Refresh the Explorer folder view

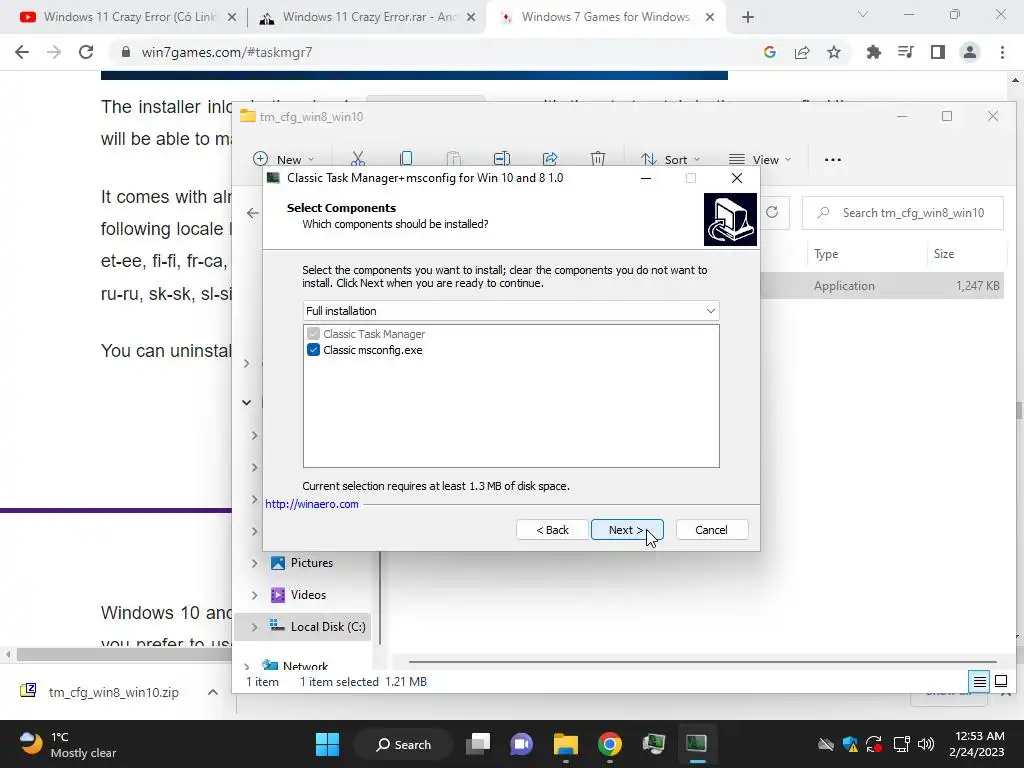click(772, 212)
